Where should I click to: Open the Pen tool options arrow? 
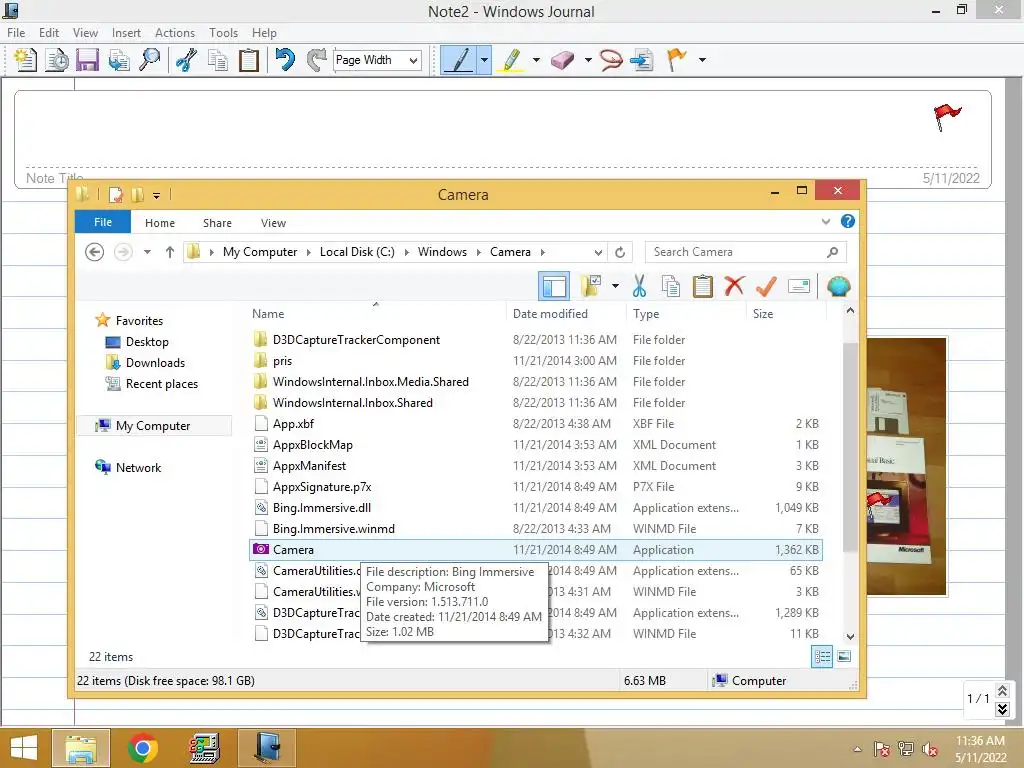click(x=484, y=60)
